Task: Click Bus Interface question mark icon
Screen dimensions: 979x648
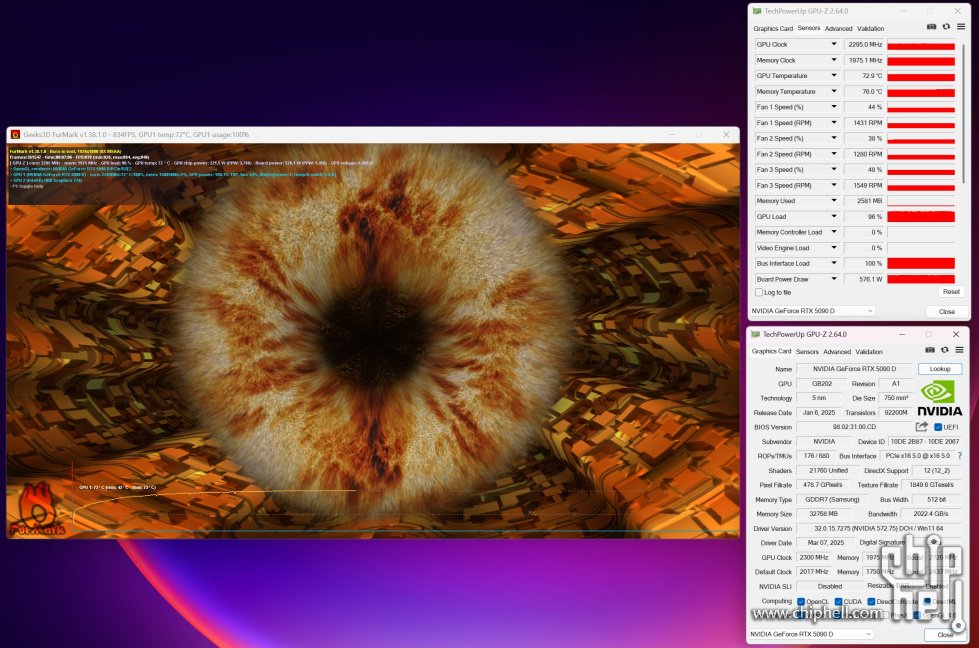Action: tap(960, 456)
